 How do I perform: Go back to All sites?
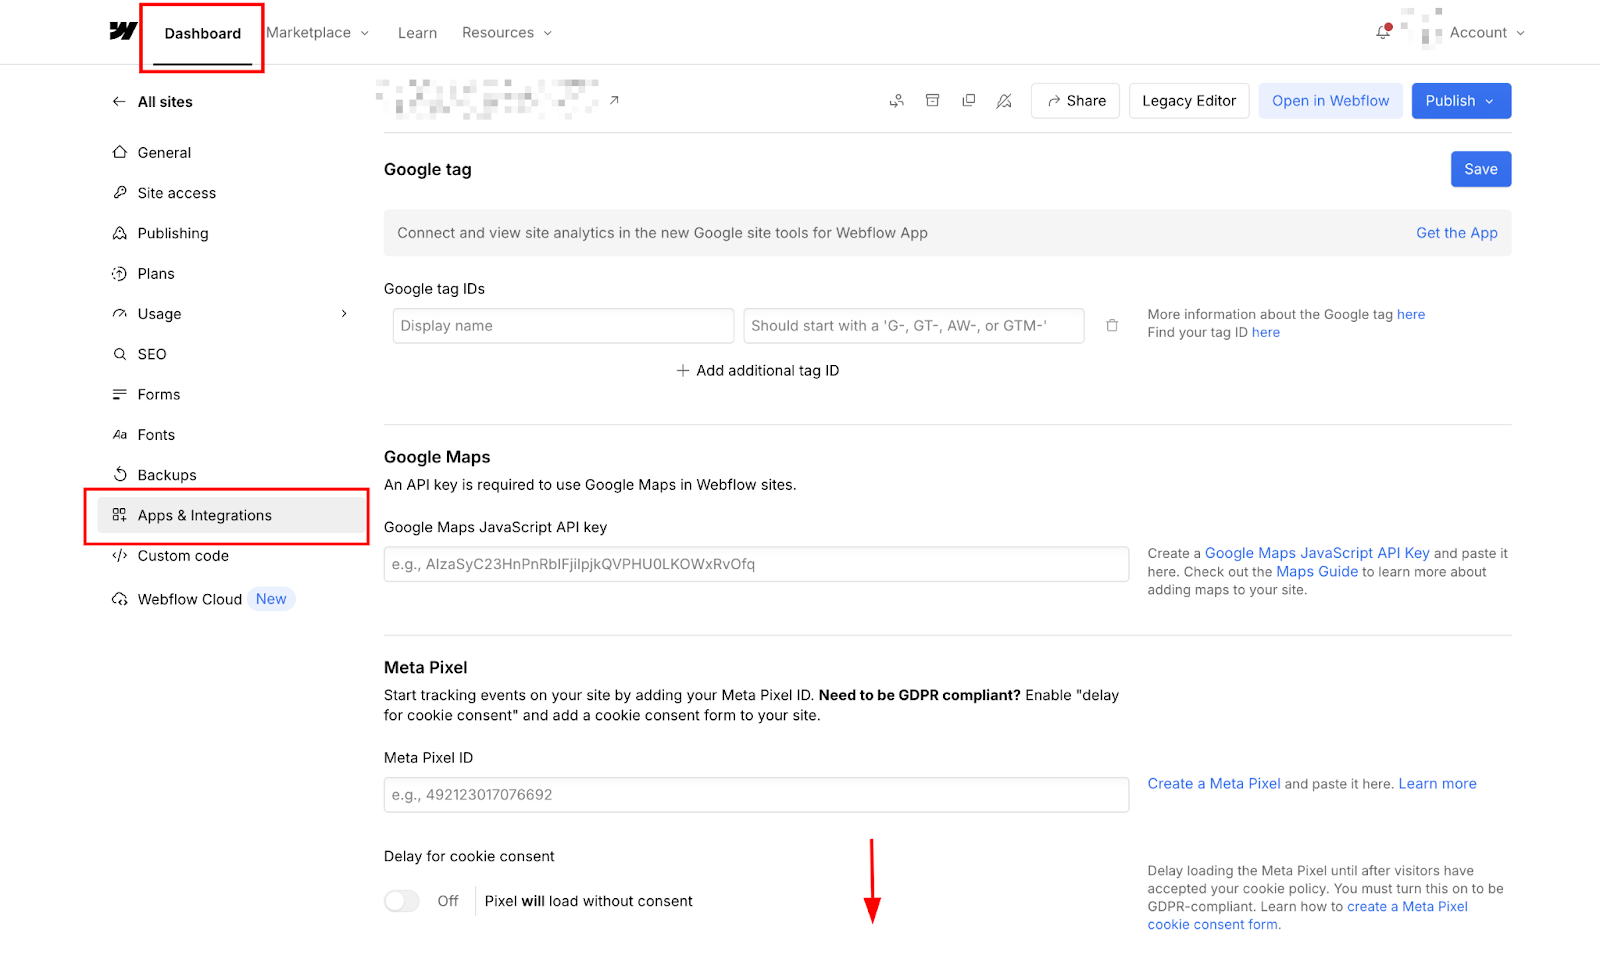point(165,102)
